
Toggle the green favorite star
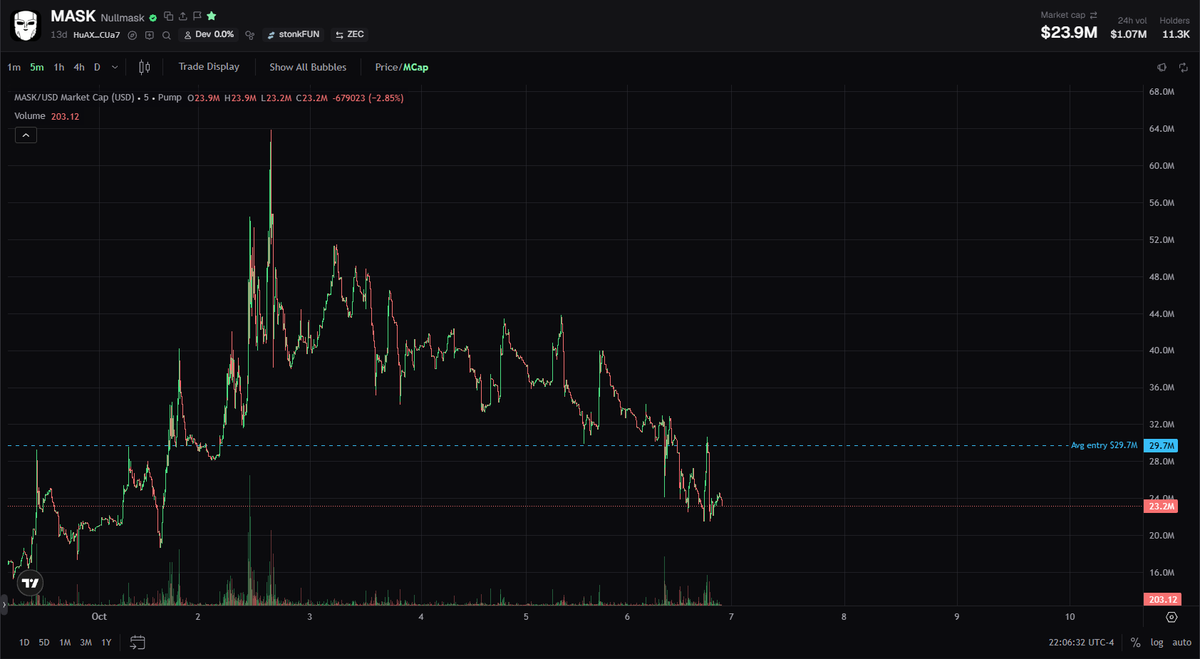tap(212, 17)
